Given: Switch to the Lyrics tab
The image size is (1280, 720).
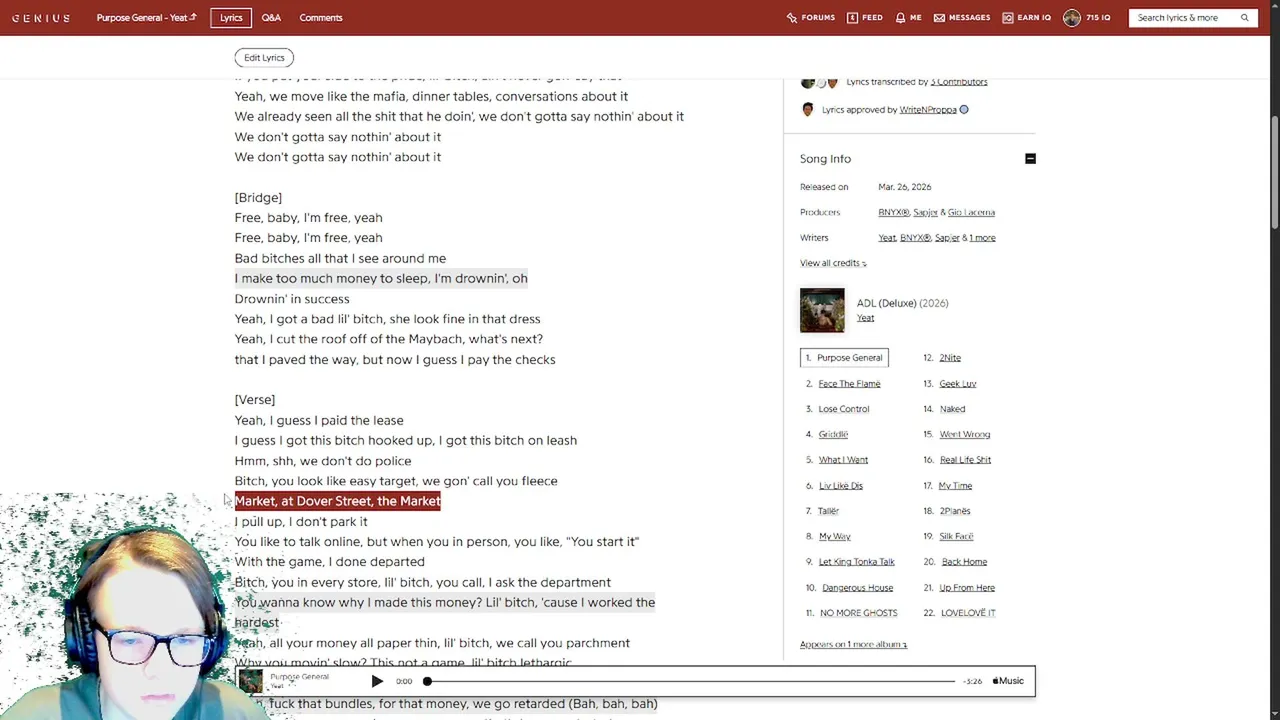Looking at the screenshot, I should pyautogui.click(x=231, y=18).
